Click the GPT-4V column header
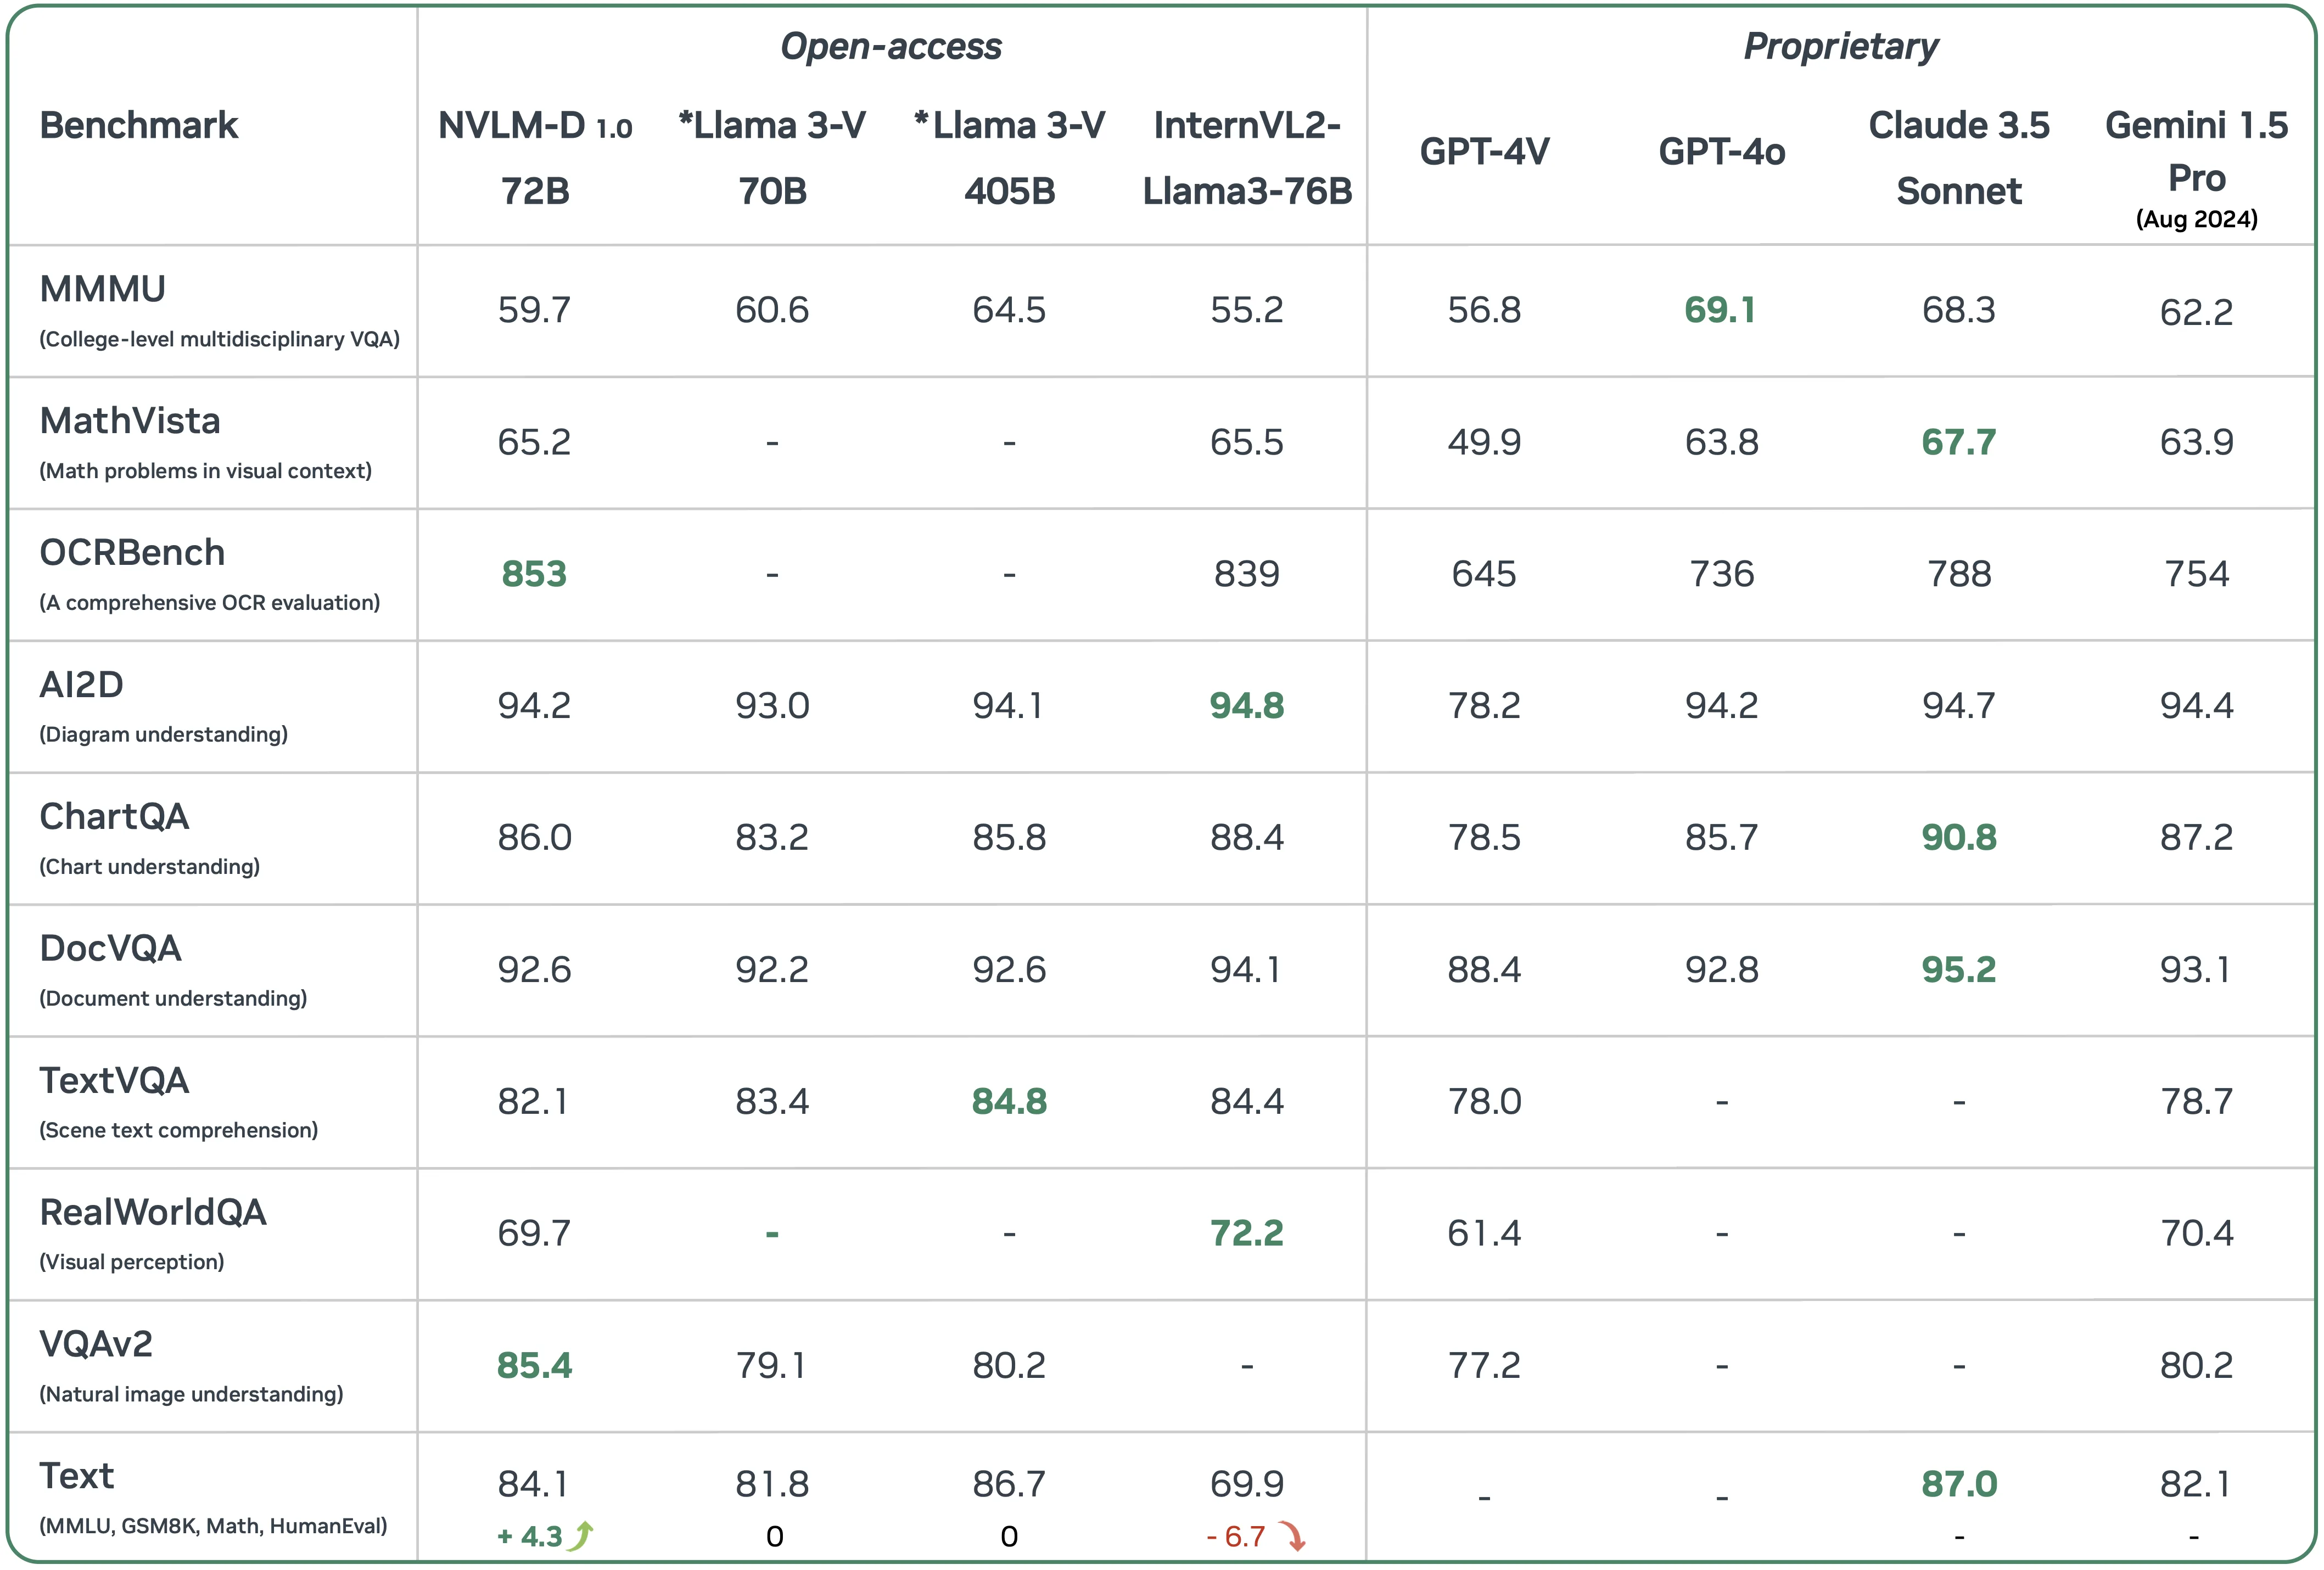 point(1485,151)
